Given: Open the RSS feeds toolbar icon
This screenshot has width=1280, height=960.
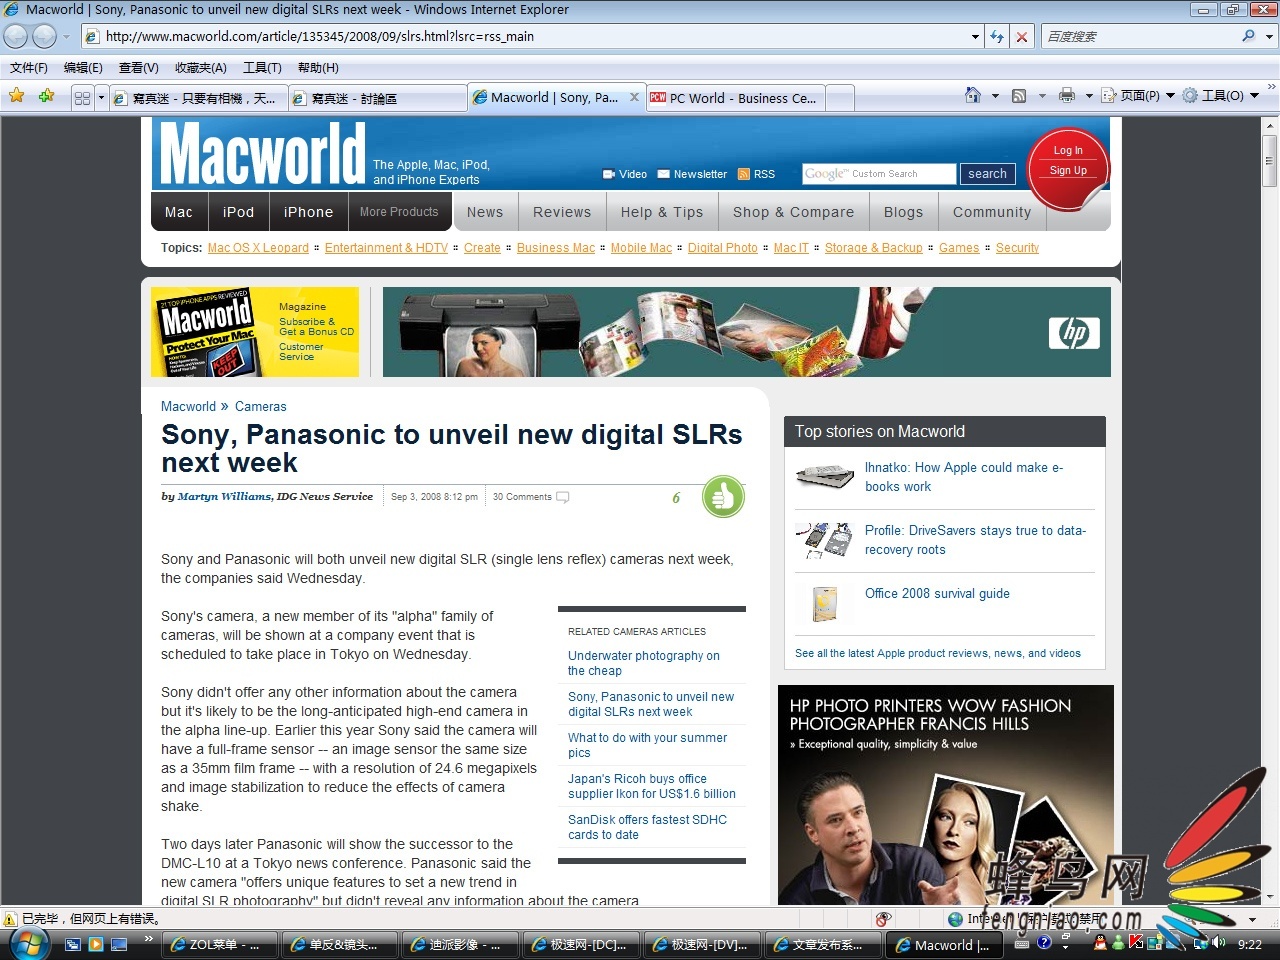Looking at the screenshot, I should (x=1019, y=96).
